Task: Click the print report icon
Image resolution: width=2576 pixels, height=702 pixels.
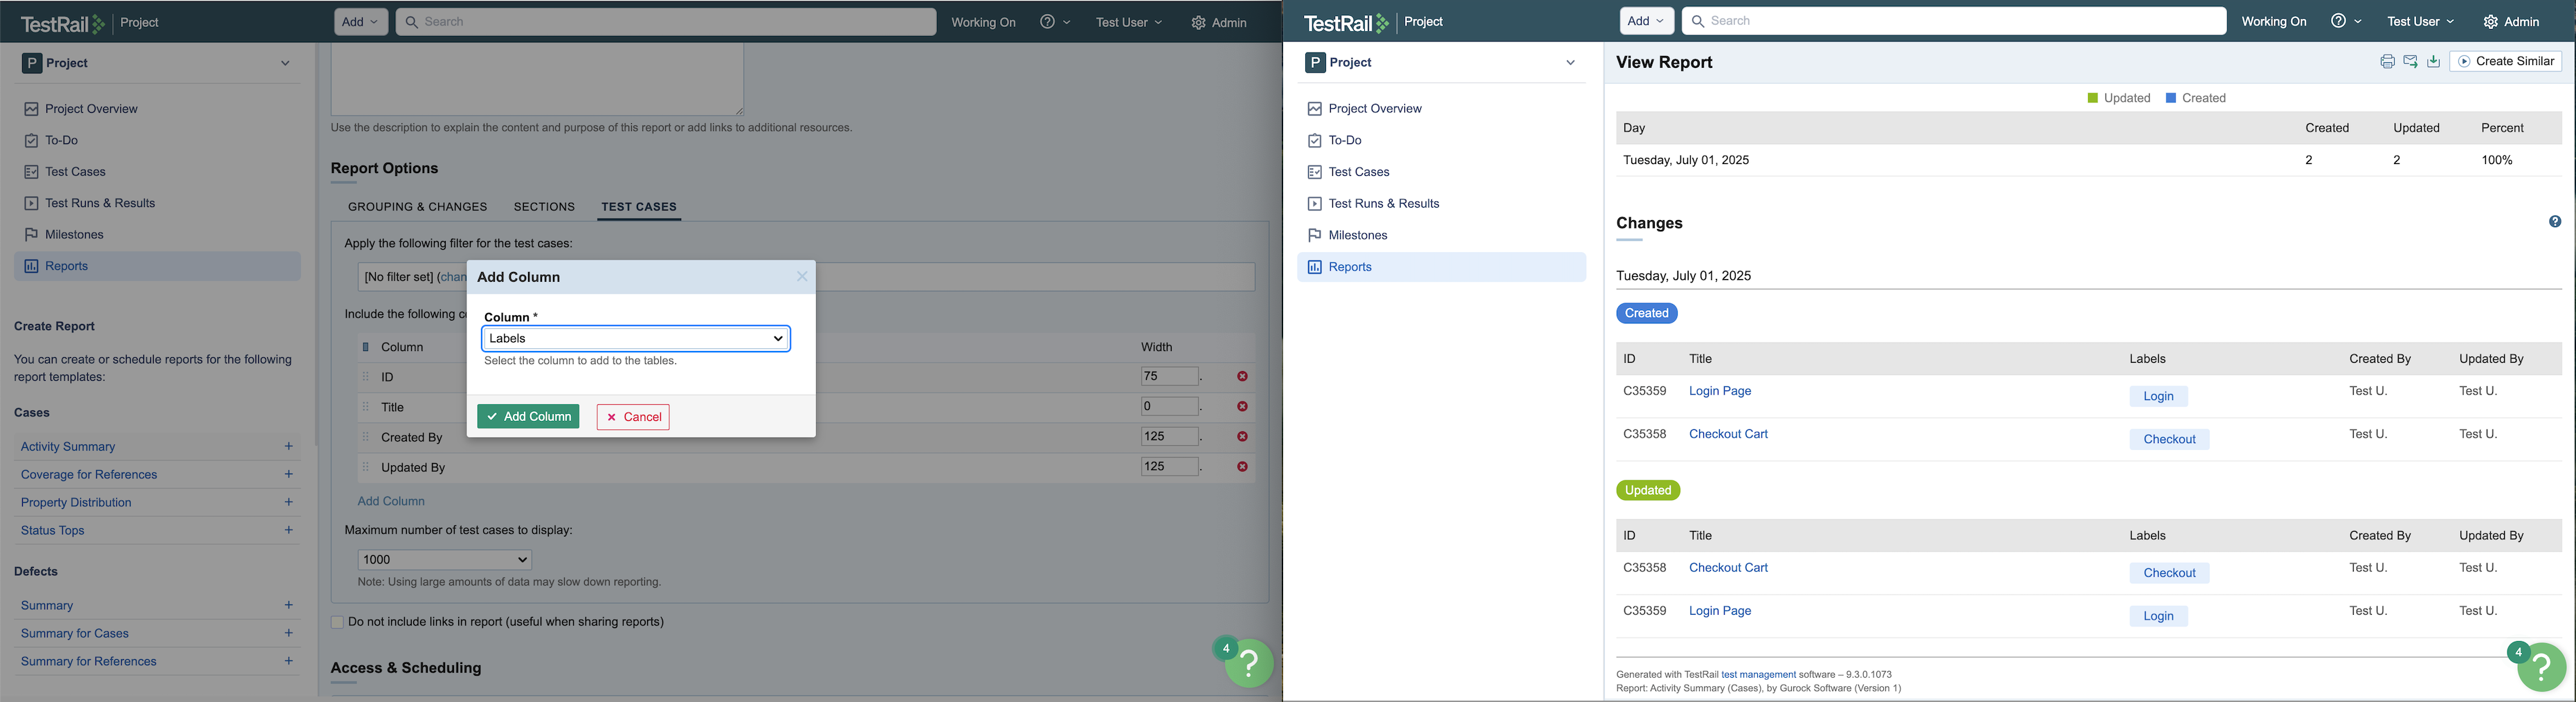Action: tap(2387, 62)
